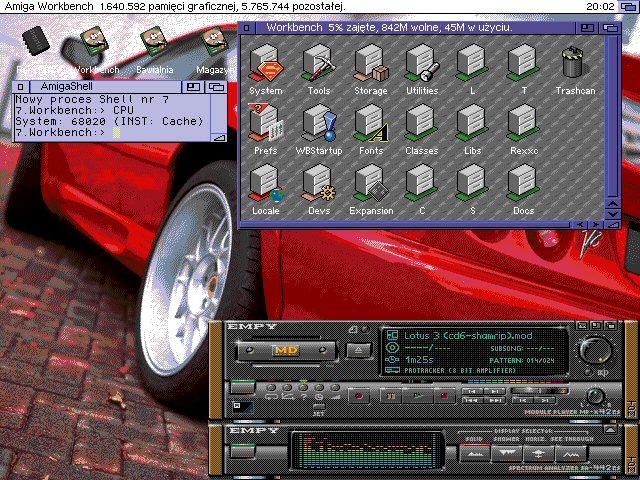Toggle the shuffle mode button
The height and width of the screenshot is (480, 640).
coord(287,388)
